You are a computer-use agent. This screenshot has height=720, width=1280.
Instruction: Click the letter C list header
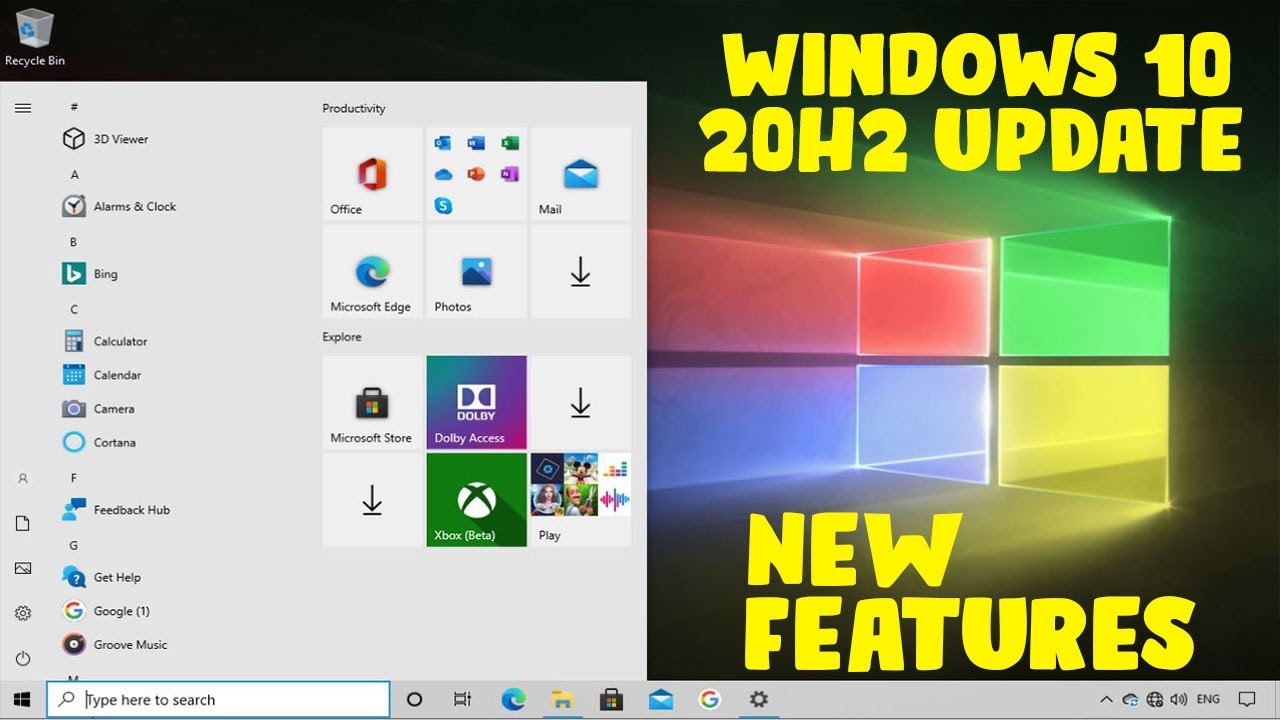74,310
